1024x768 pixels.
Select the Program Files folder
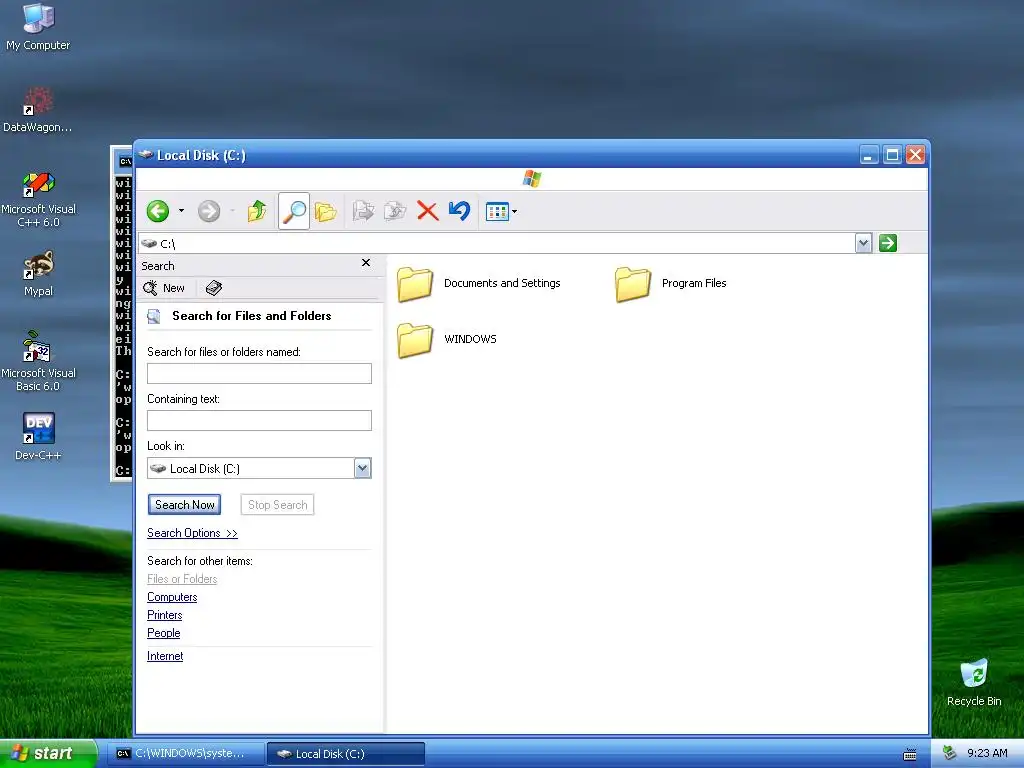point(671,283)
